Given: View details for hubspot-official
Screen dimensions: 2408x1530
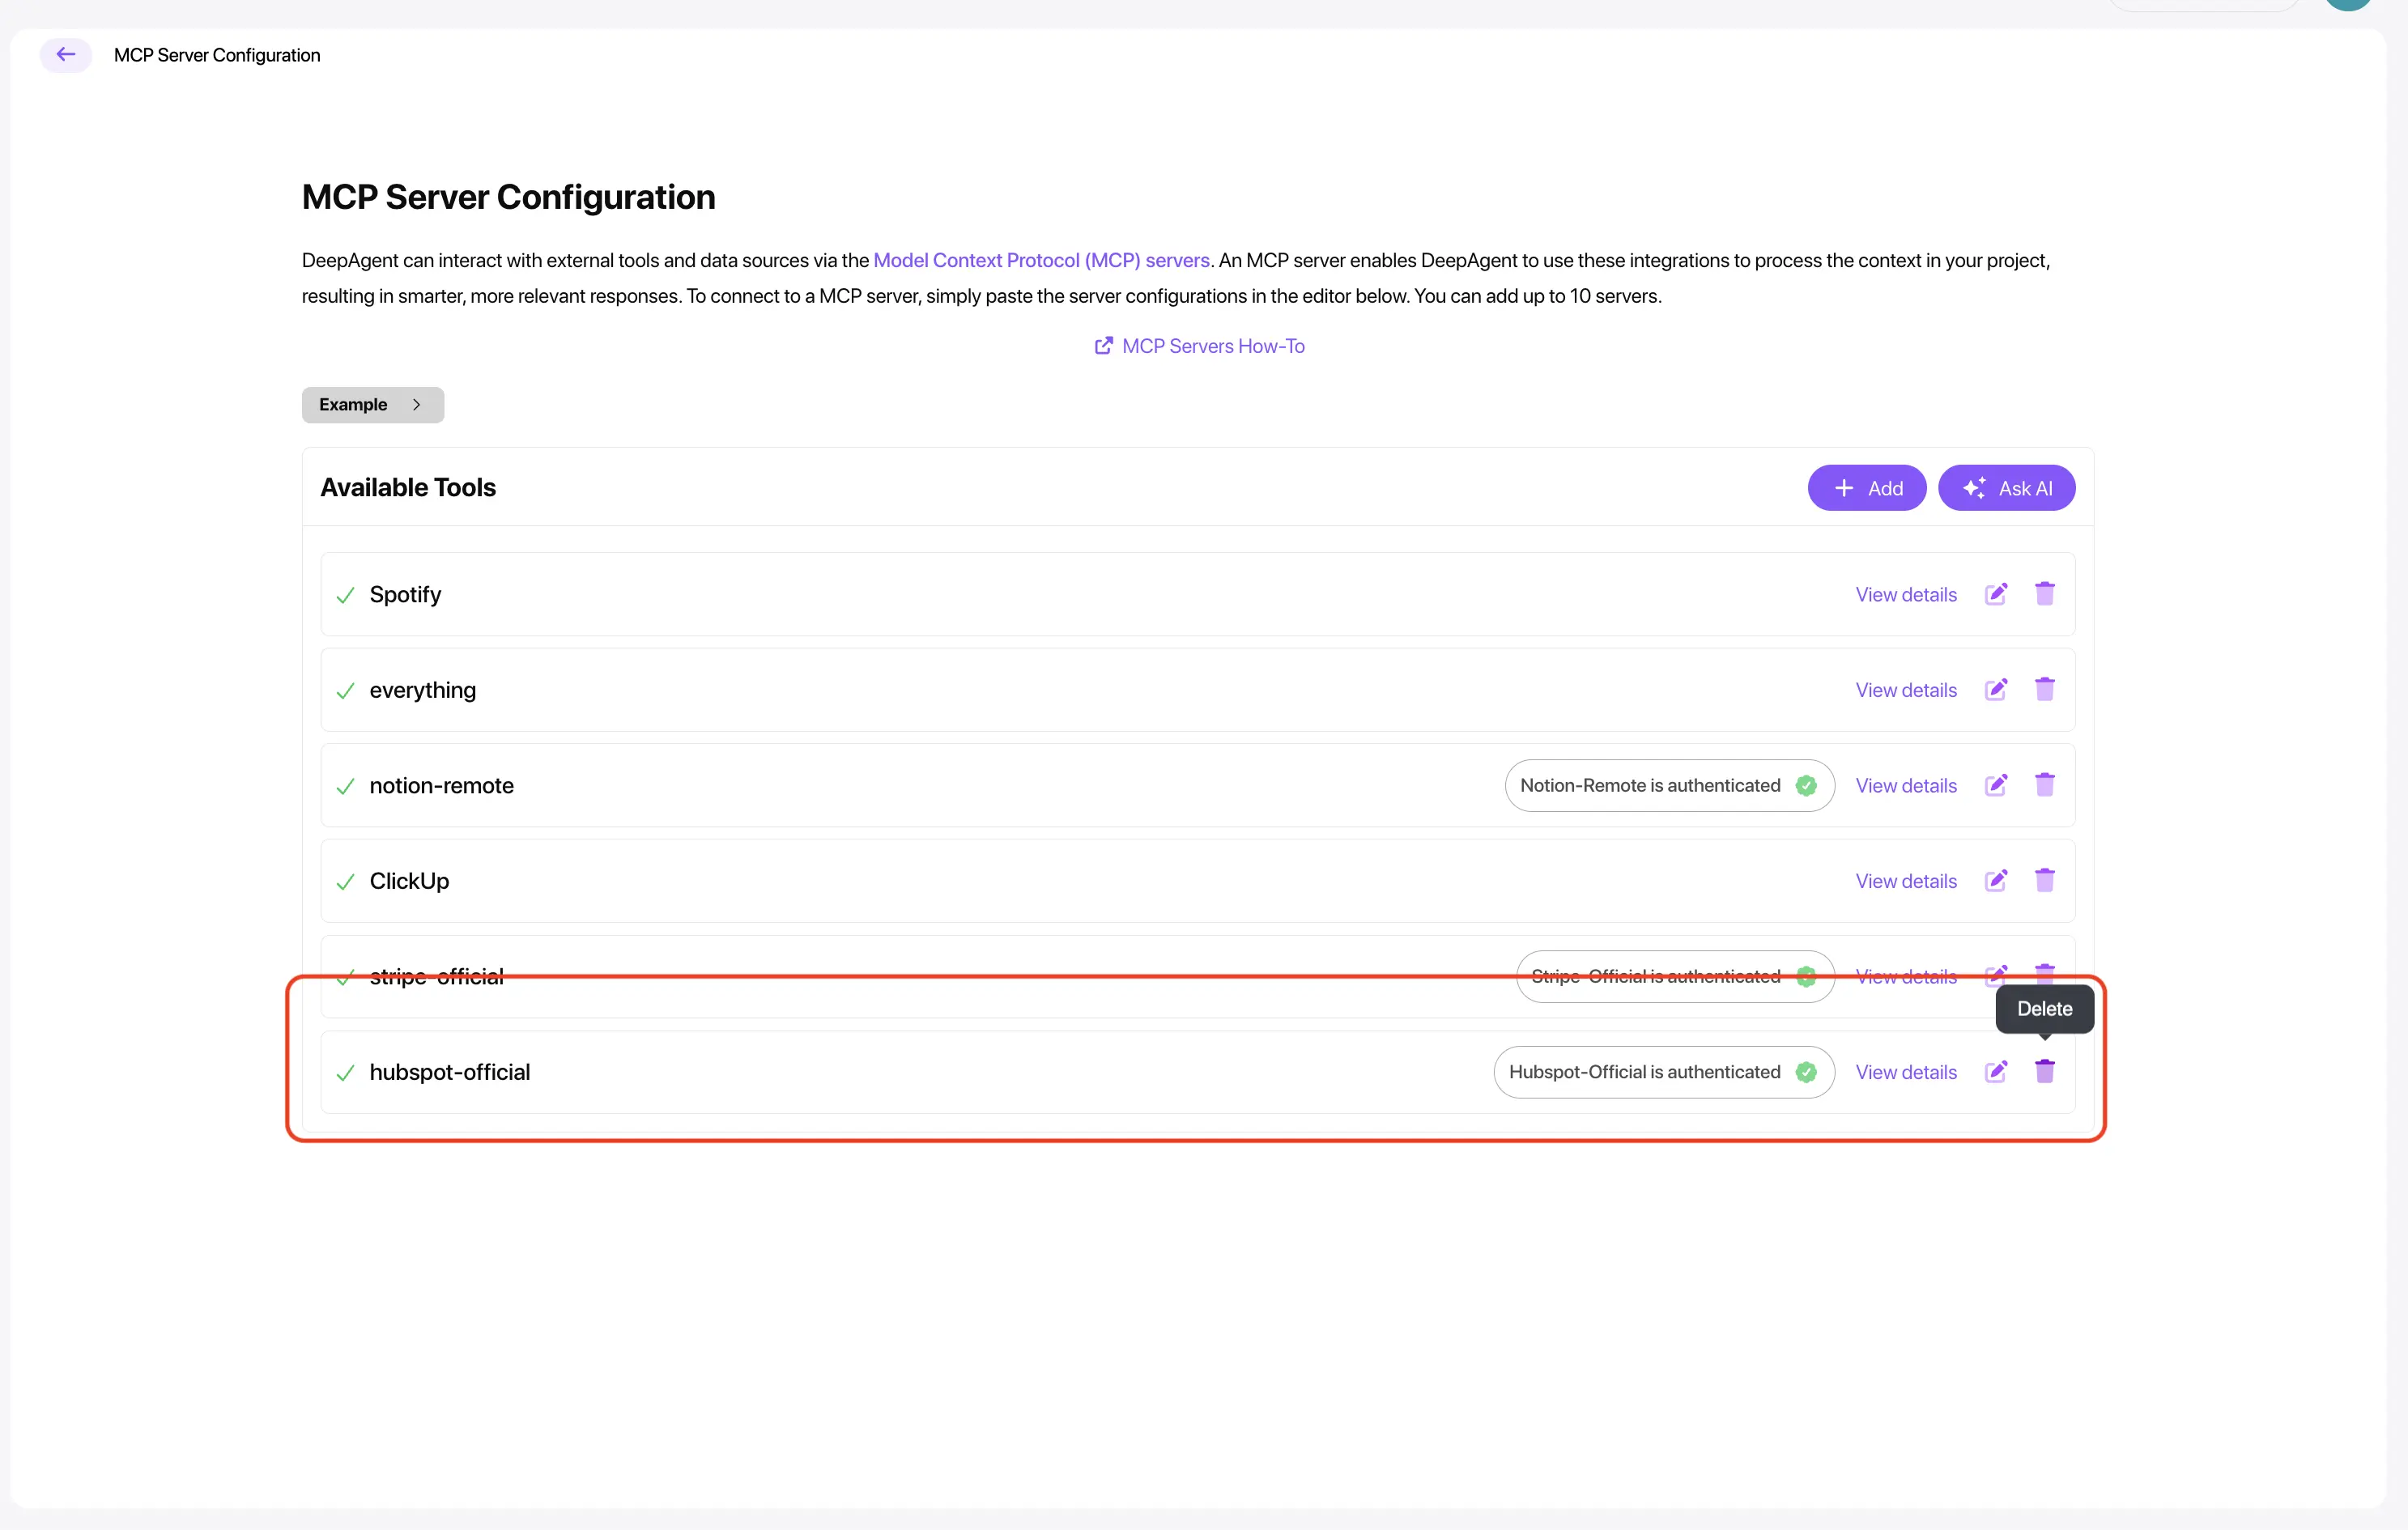Looking at the screenshot, I should coord(1905,1072).
